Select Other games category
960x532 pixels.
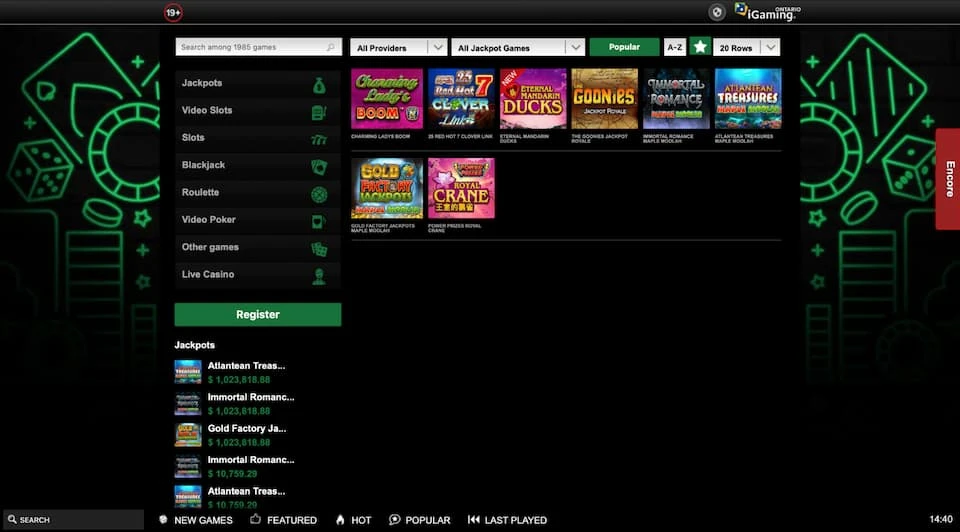tap(258, 248)
